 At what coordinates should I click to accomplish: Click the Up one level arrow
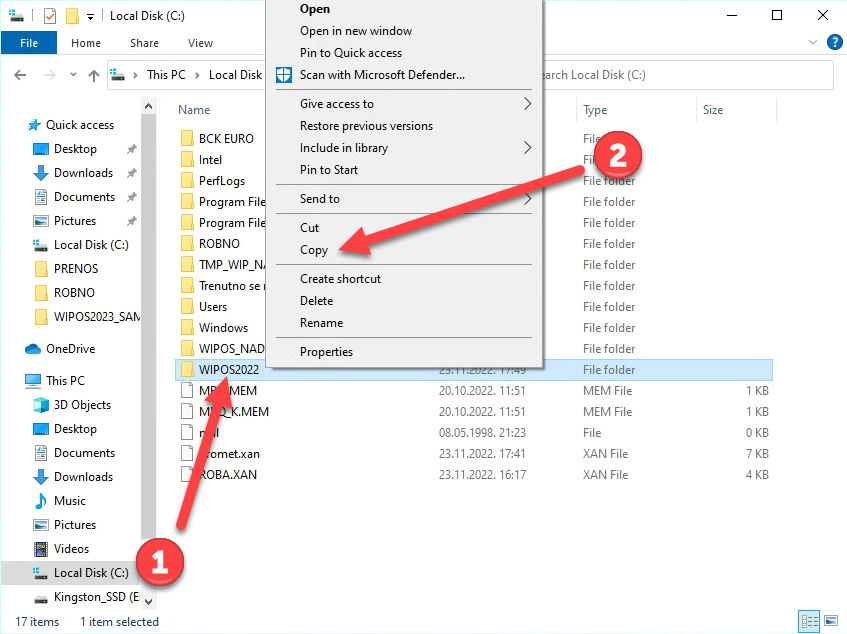click(94, 75)
